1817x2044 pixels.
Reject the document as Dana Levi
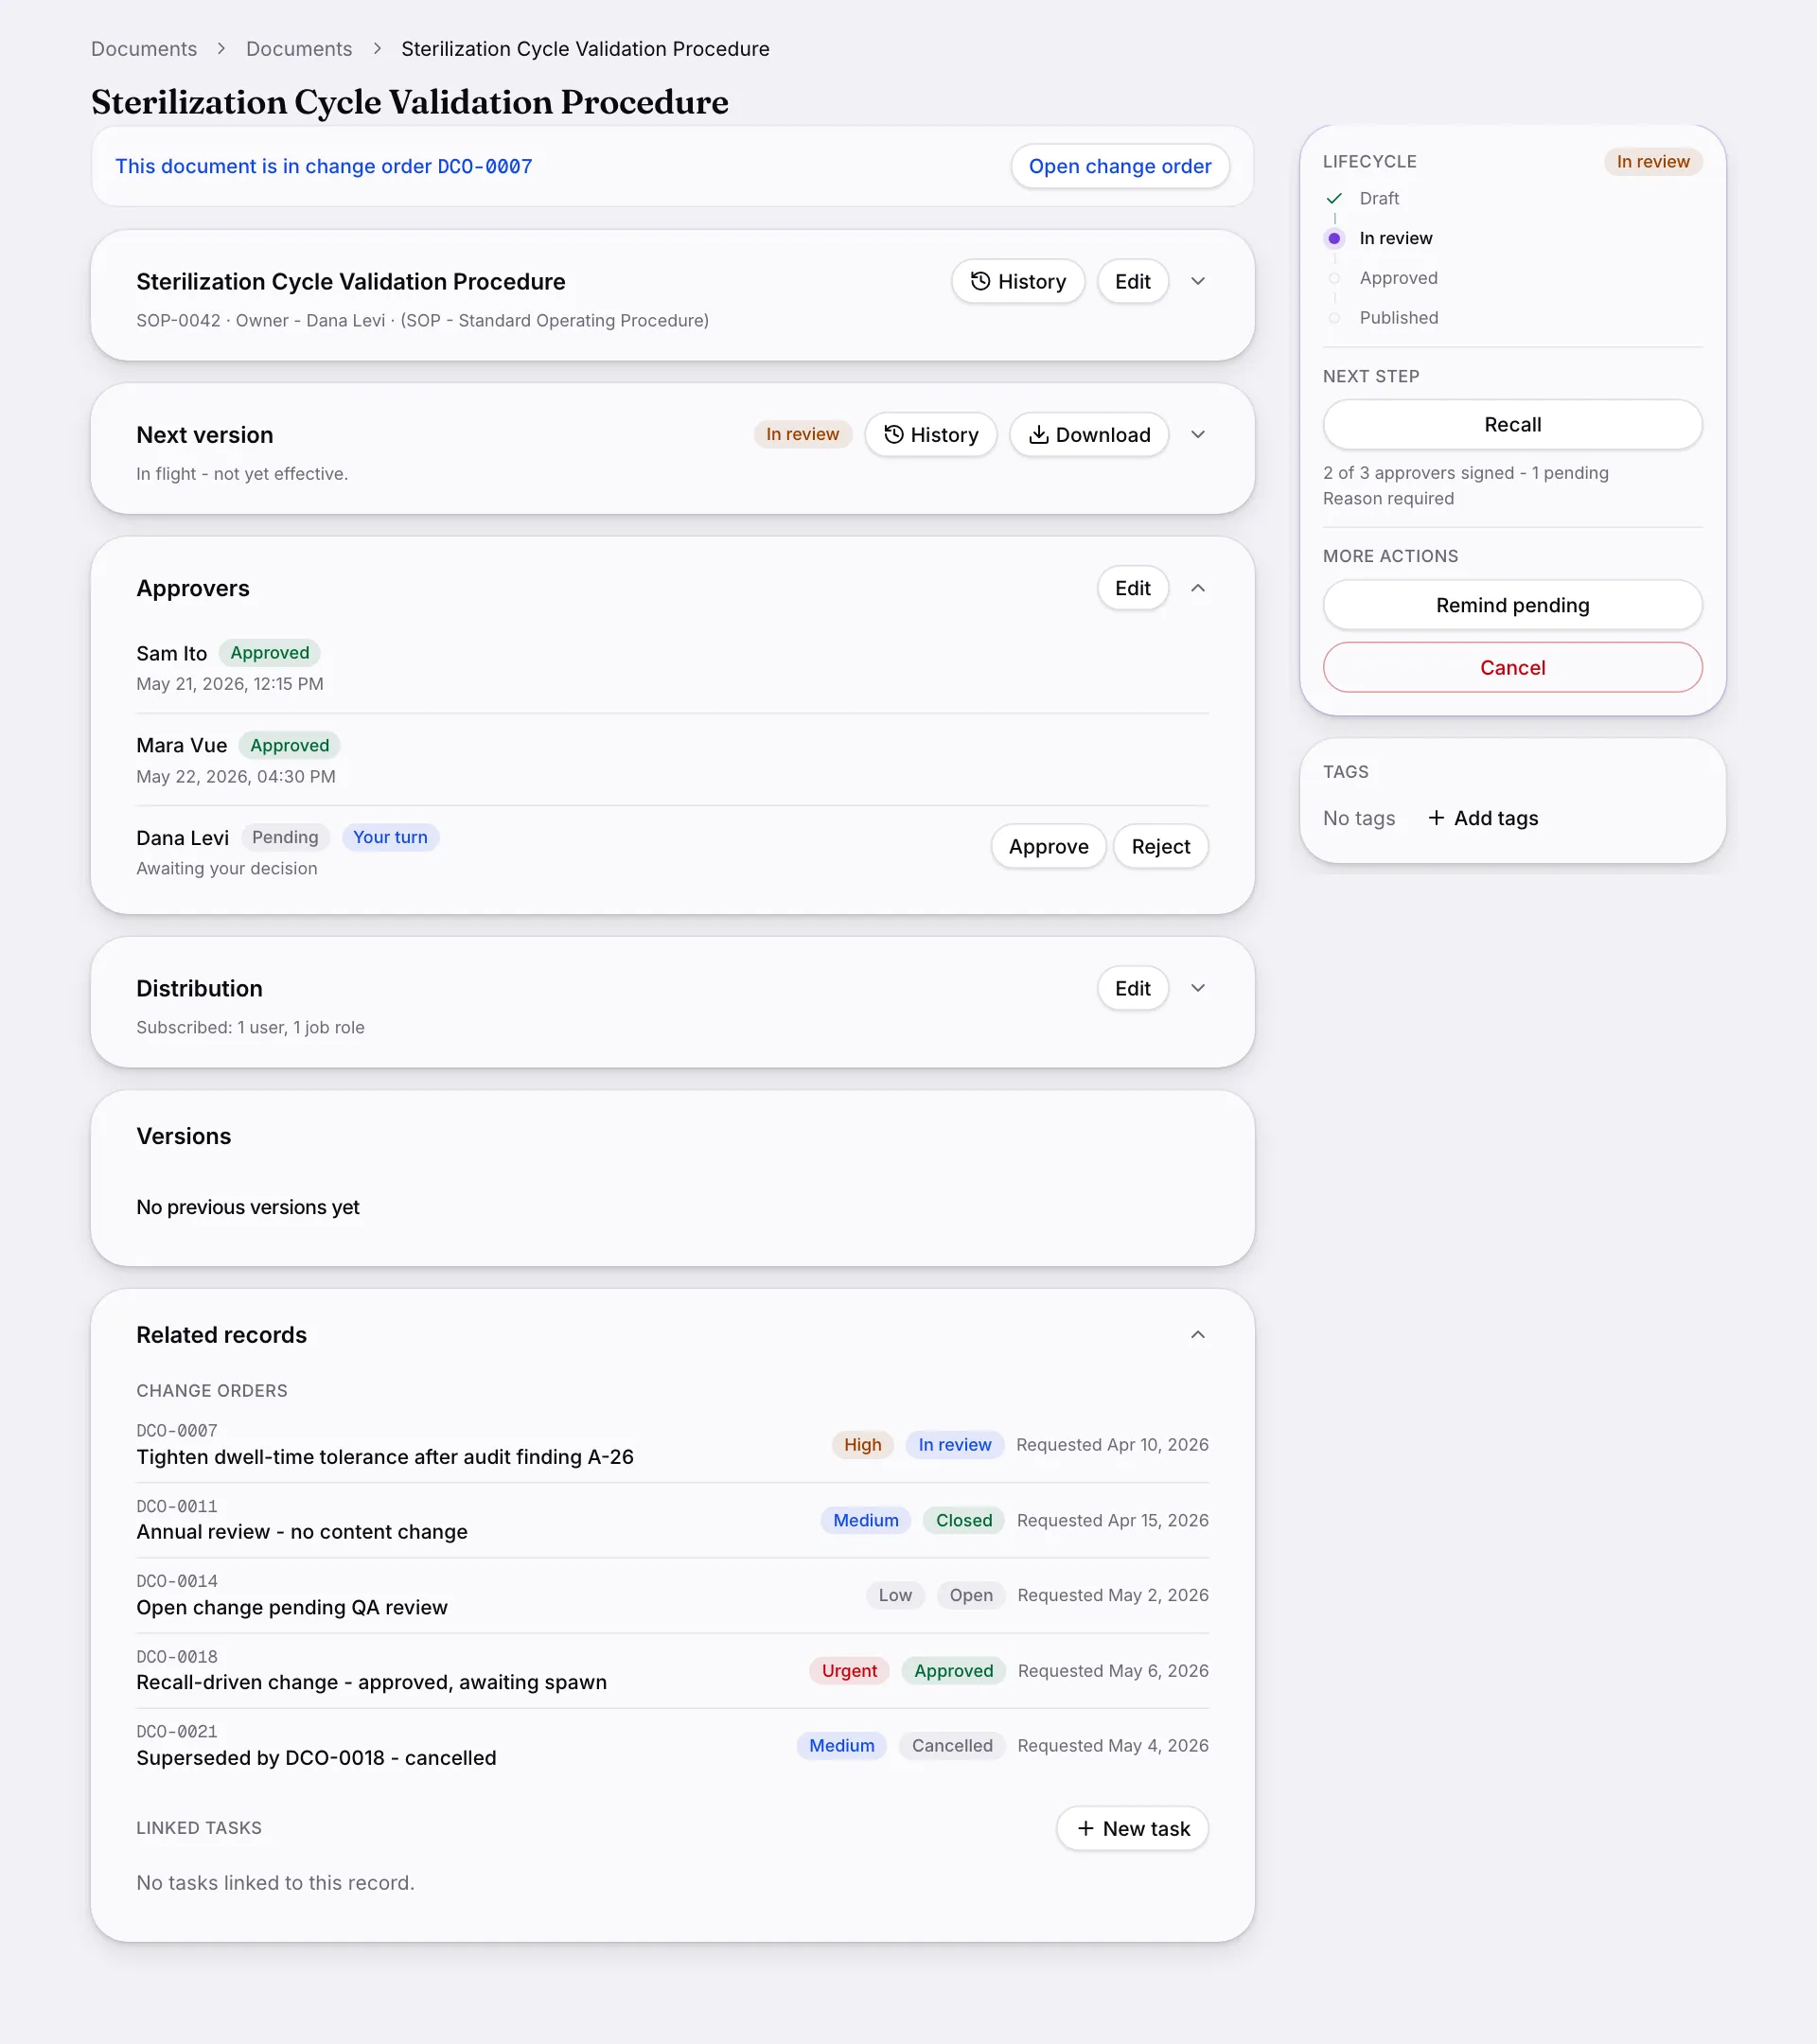tap(1160, 846)
